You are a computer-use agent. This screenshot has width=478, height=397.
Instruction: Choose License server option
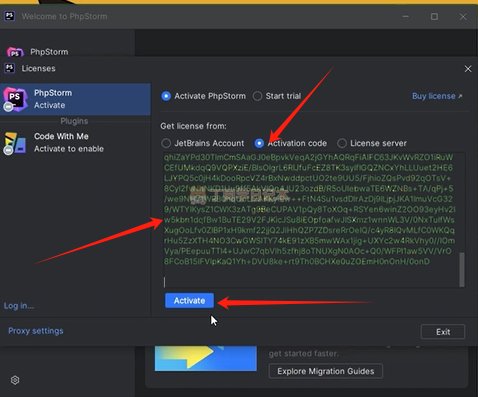pyautogui.click(x=342, y=143)
